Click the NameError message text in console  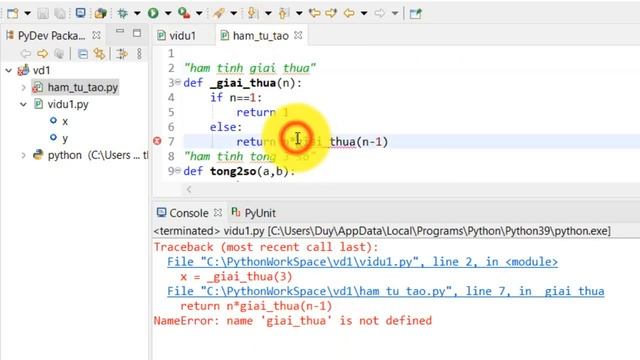click(x=293, y=320)
